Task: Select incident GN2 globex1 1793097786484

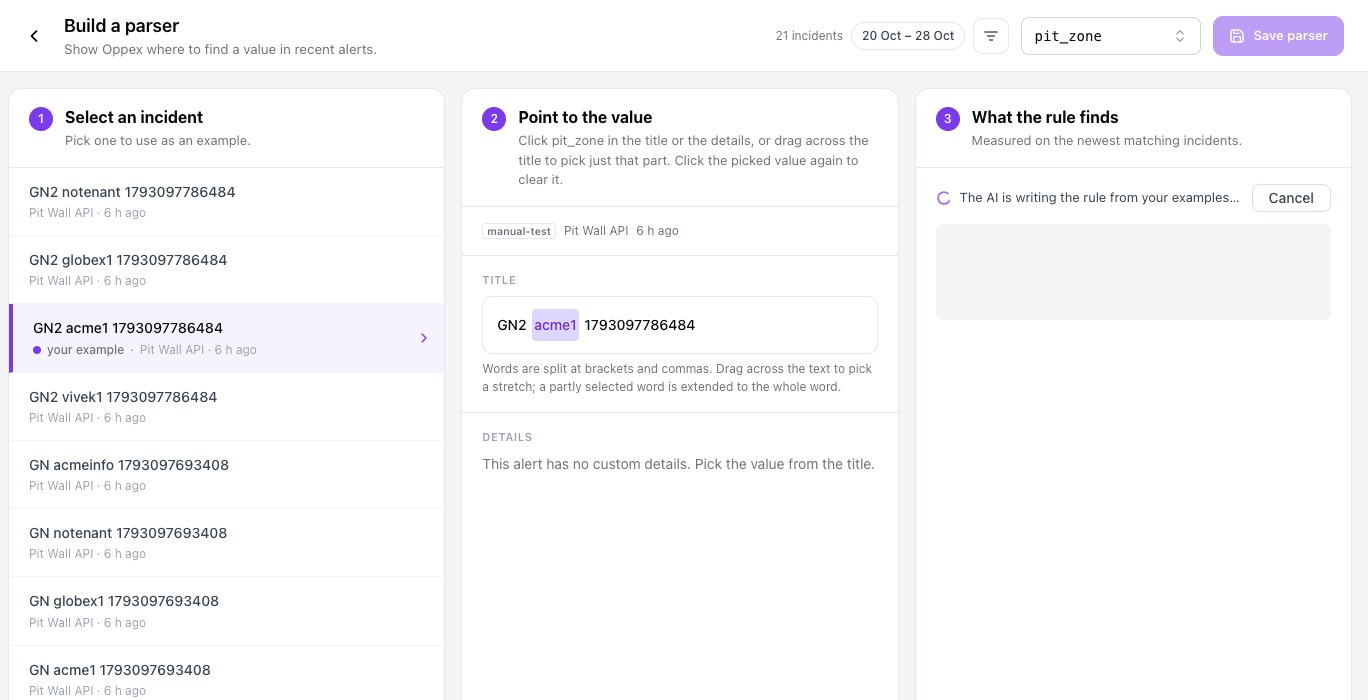Action: click(226, 269)
